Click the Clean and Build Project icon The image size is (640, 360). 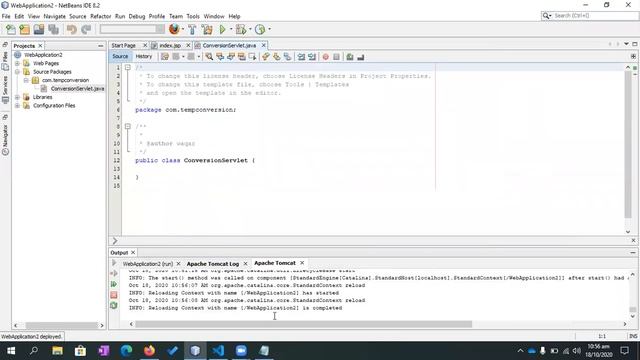coord(207,29)
